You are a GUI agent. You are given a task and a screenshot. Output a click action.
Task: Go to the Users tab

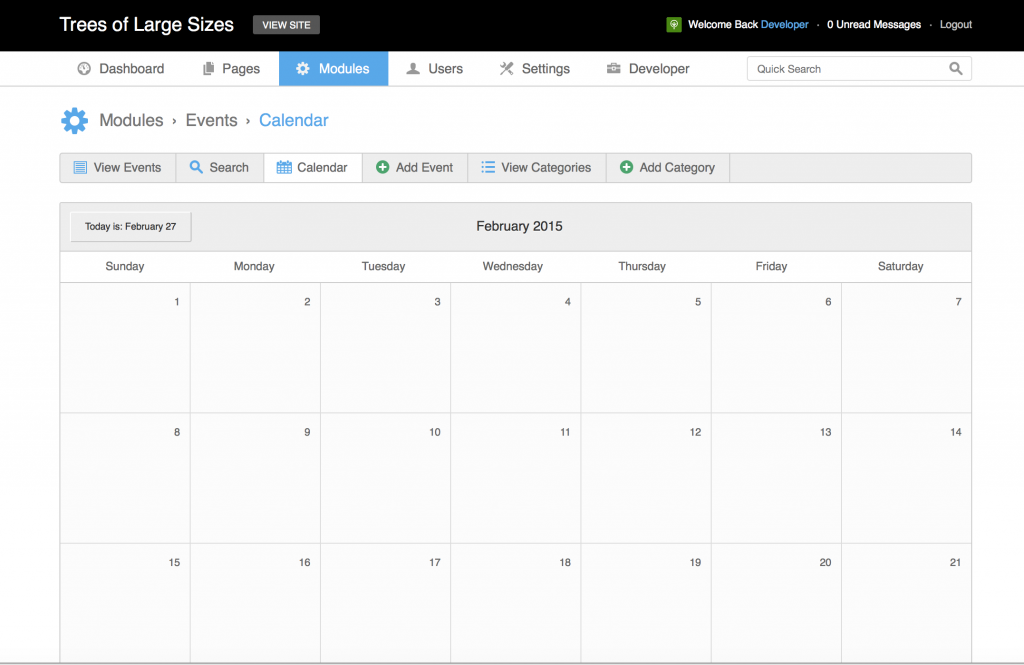(x=434, y=69)
